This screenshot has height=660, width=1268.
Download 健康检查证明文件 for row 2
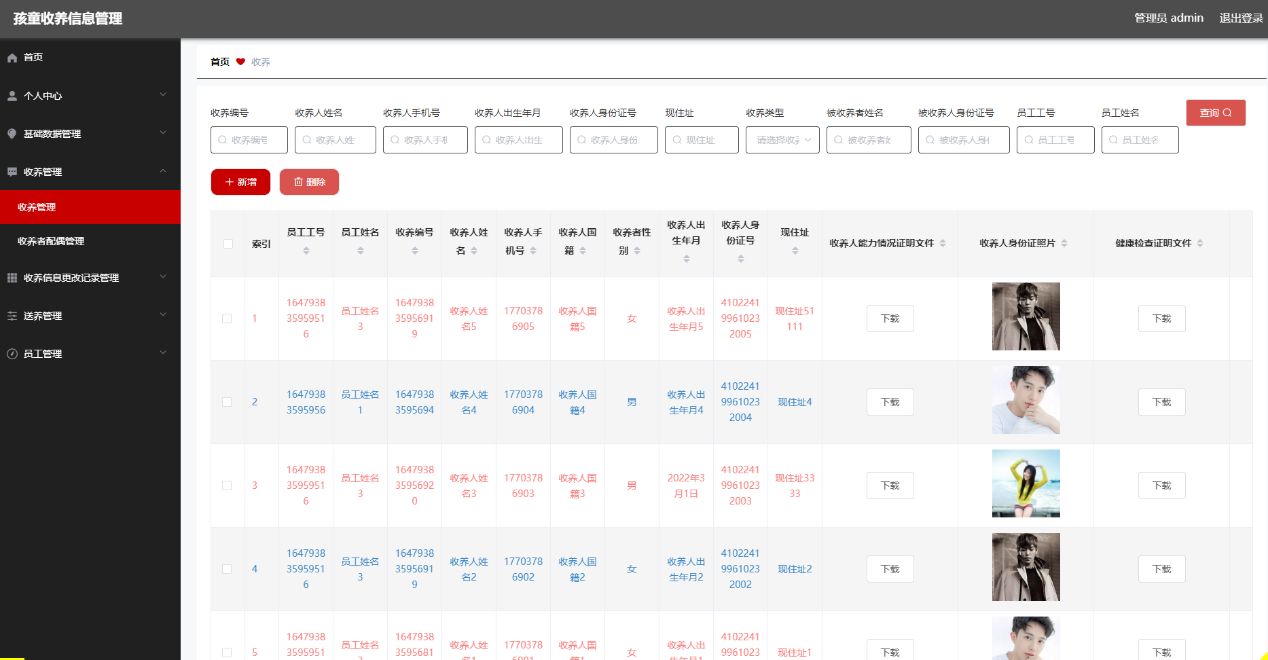(x=1162, y=402)
